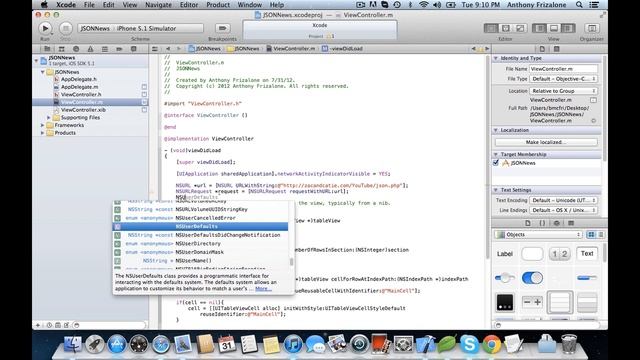
Task: Open the Organizer window
Action: pyautogui.click(x=591, y=28)
